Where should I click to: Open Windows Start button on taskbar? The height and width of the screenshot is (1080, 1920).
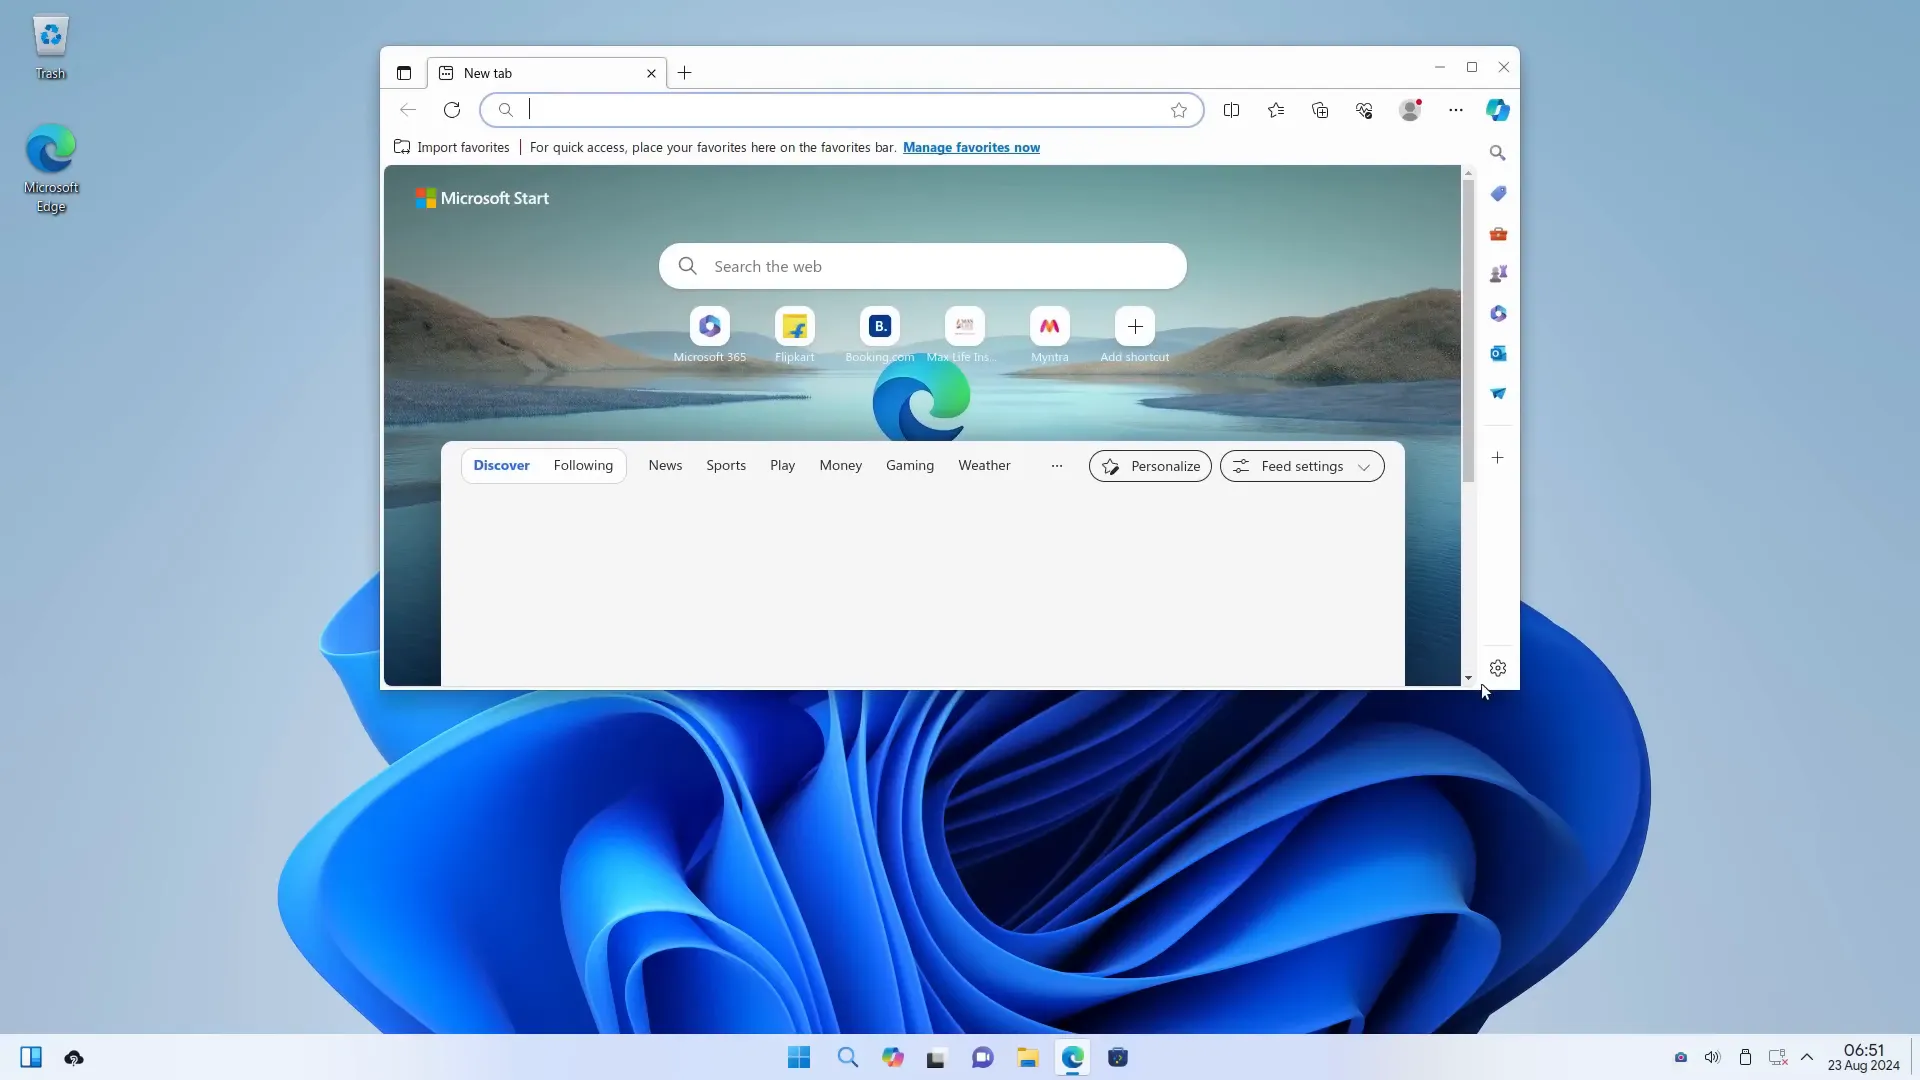[x=799, y=1057]
